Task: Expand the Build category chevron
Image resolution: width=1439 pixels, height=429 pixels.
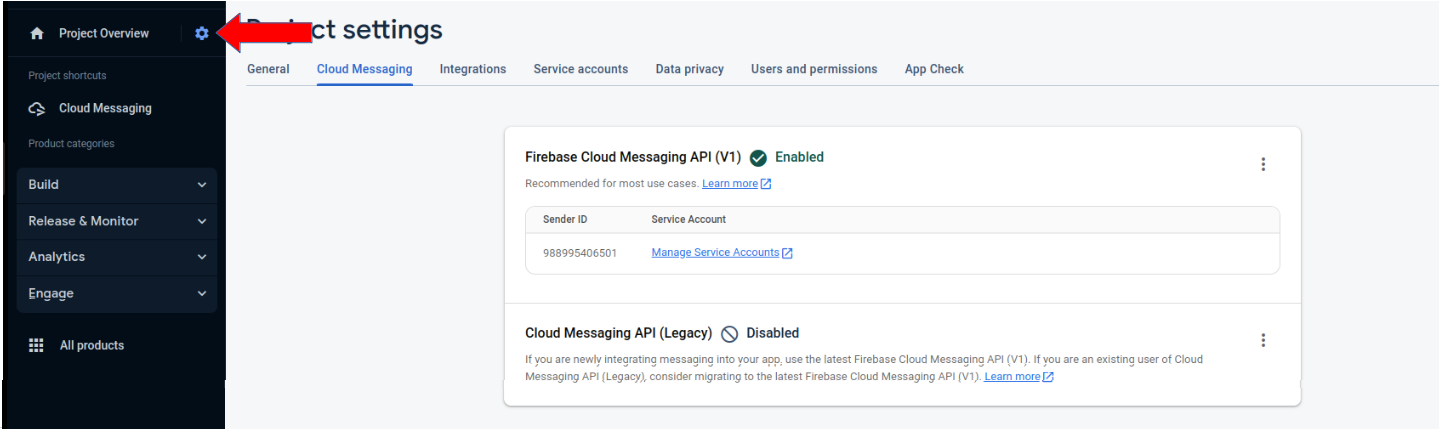Action: pyautogui.click(x=202, y=185)
